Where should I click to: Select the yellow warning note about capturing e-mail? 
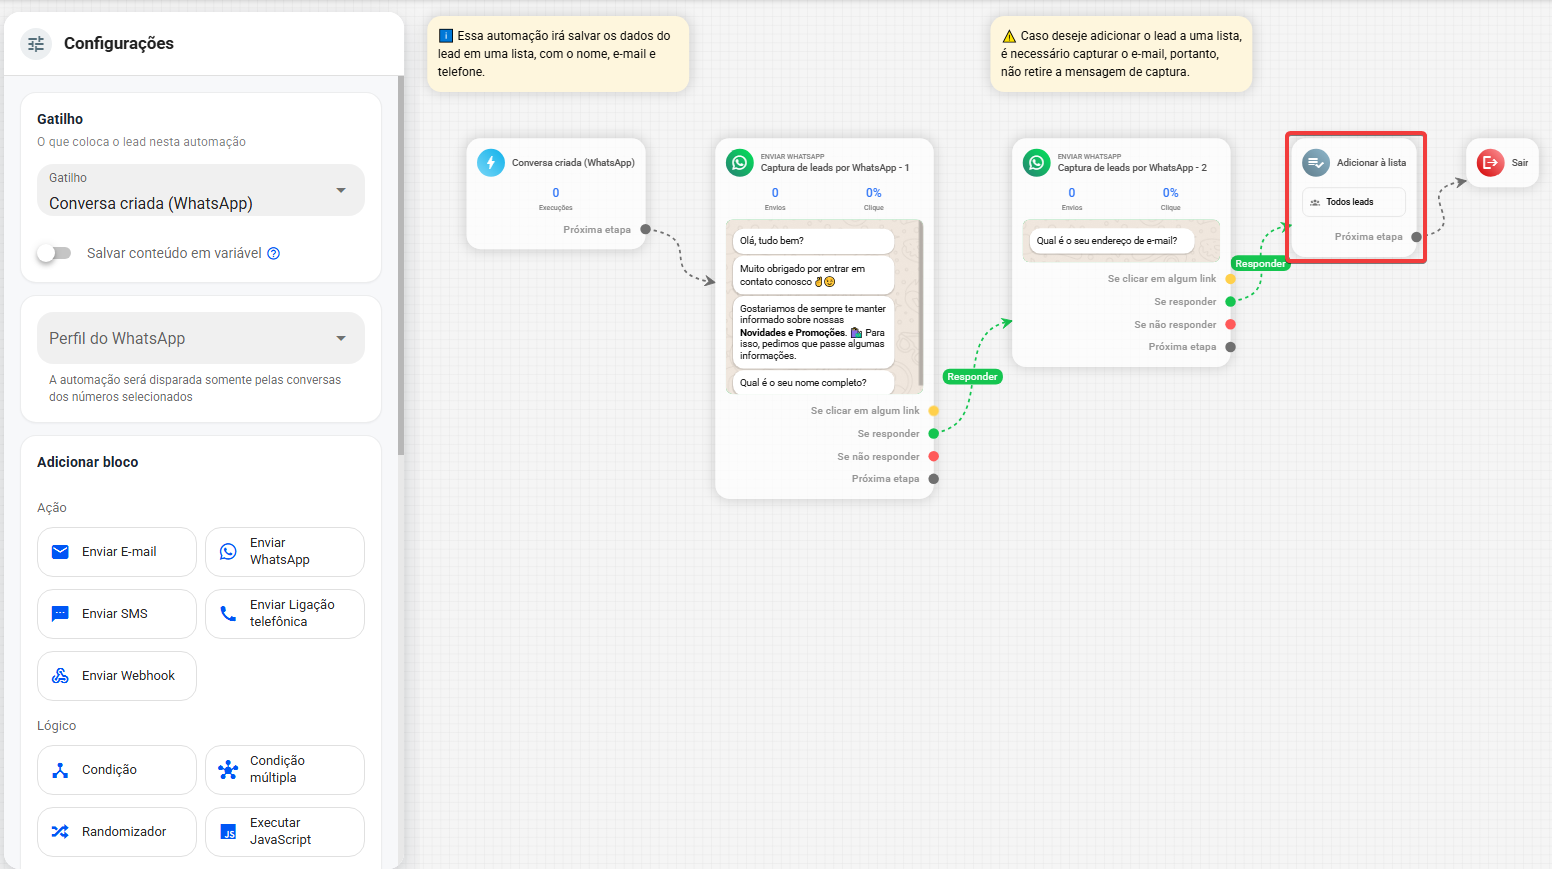click(x=1121, y=54)
